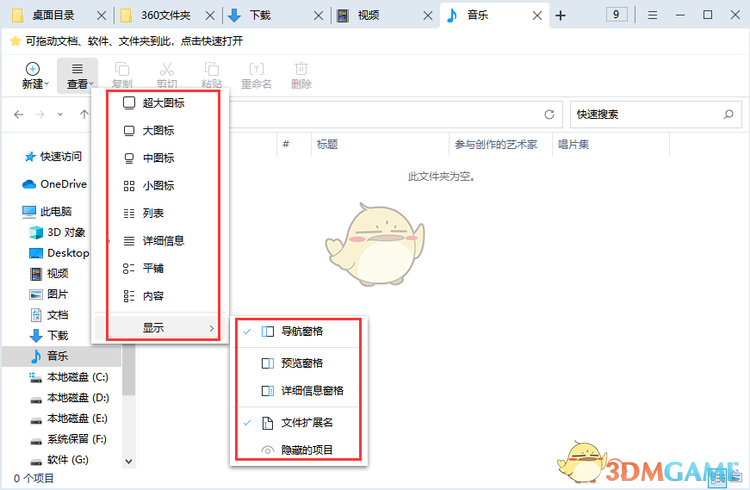The width and height of the screenshot is (750, 490).
Task: Toggle 文件扩展名 checkmark option
Action: (x=298, y=423)
